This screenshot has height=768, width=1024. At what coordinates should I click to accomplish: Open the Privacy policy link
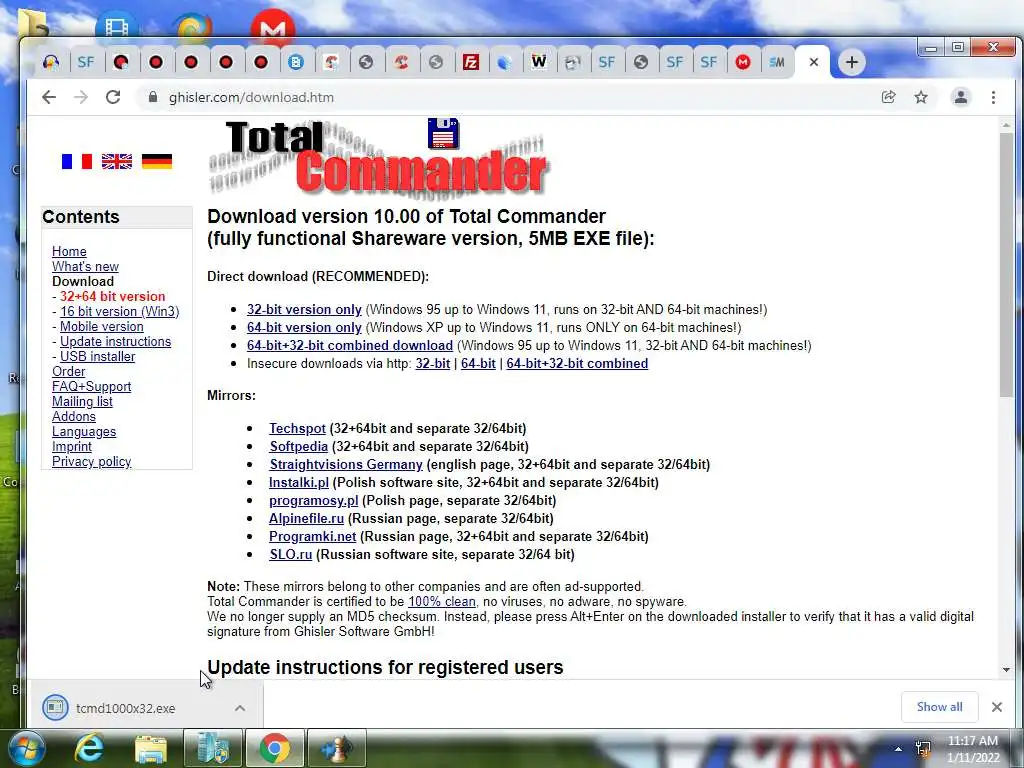pyautogui.click(x=91, y=462)
